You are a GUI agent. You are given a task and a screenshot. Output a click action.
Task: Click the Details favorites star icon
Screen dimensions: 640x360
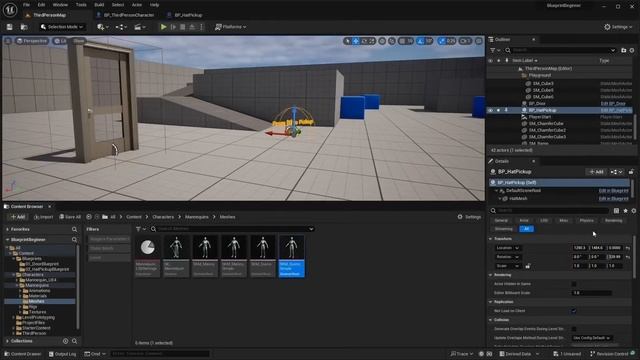625,211
